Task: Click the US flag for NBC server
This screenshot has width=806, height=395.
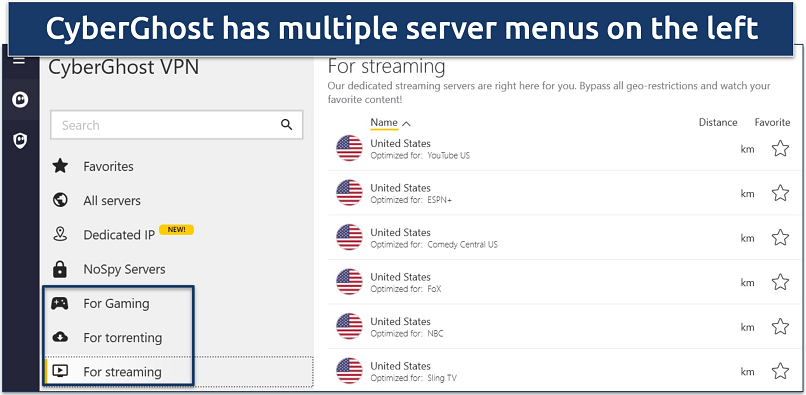Action: click(x=350, y=326)
